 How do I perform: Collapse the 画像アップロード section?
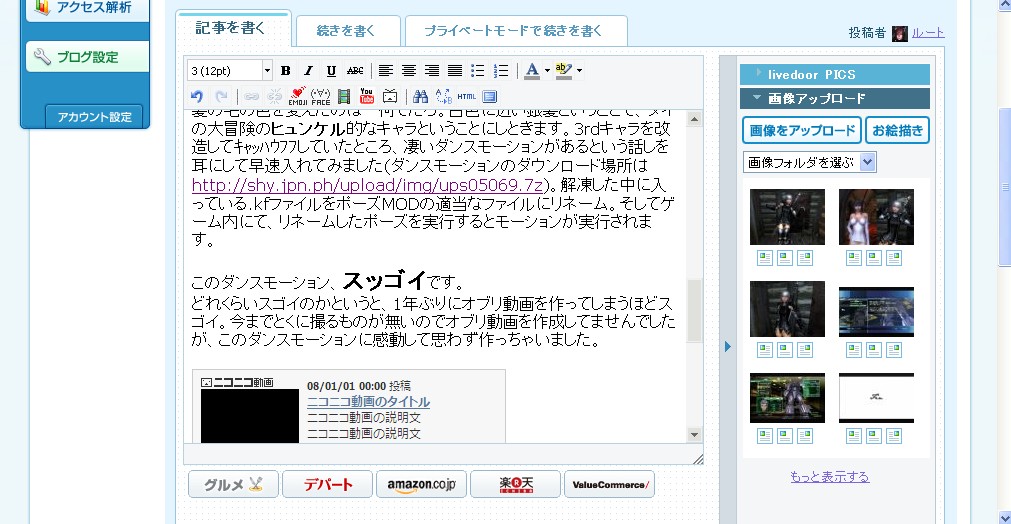[x=834, y=99]
